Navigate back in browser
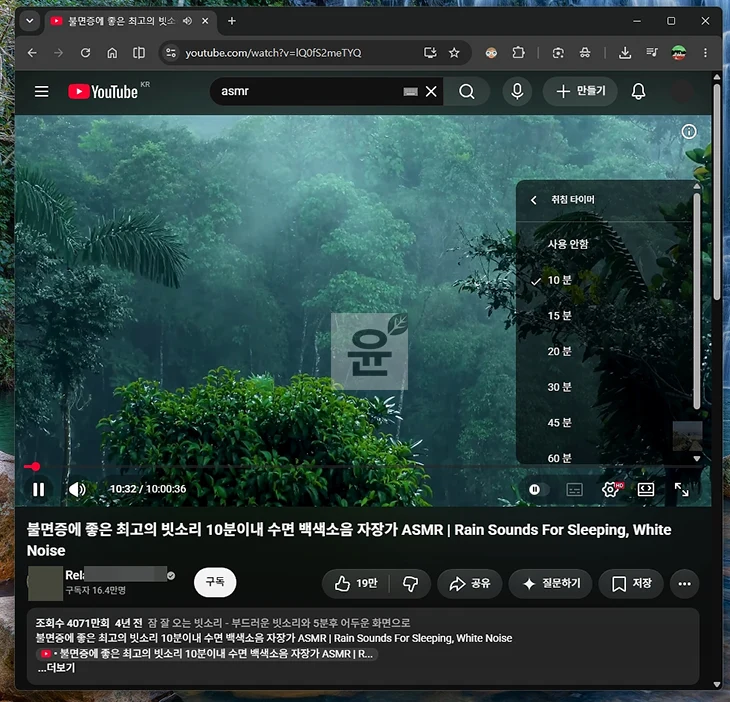This screenshot has height=702, width=730. (32, 53)
